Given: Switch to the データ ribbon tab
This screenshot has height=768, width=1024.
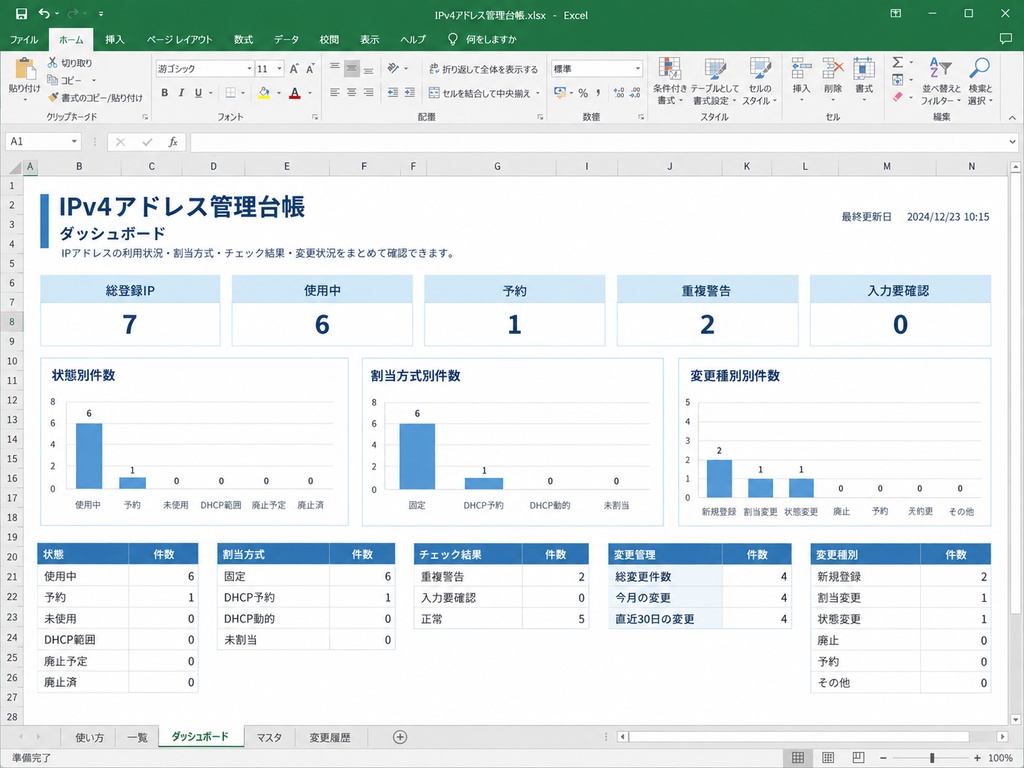Looking at the screenshot, I should coord(286,39).
